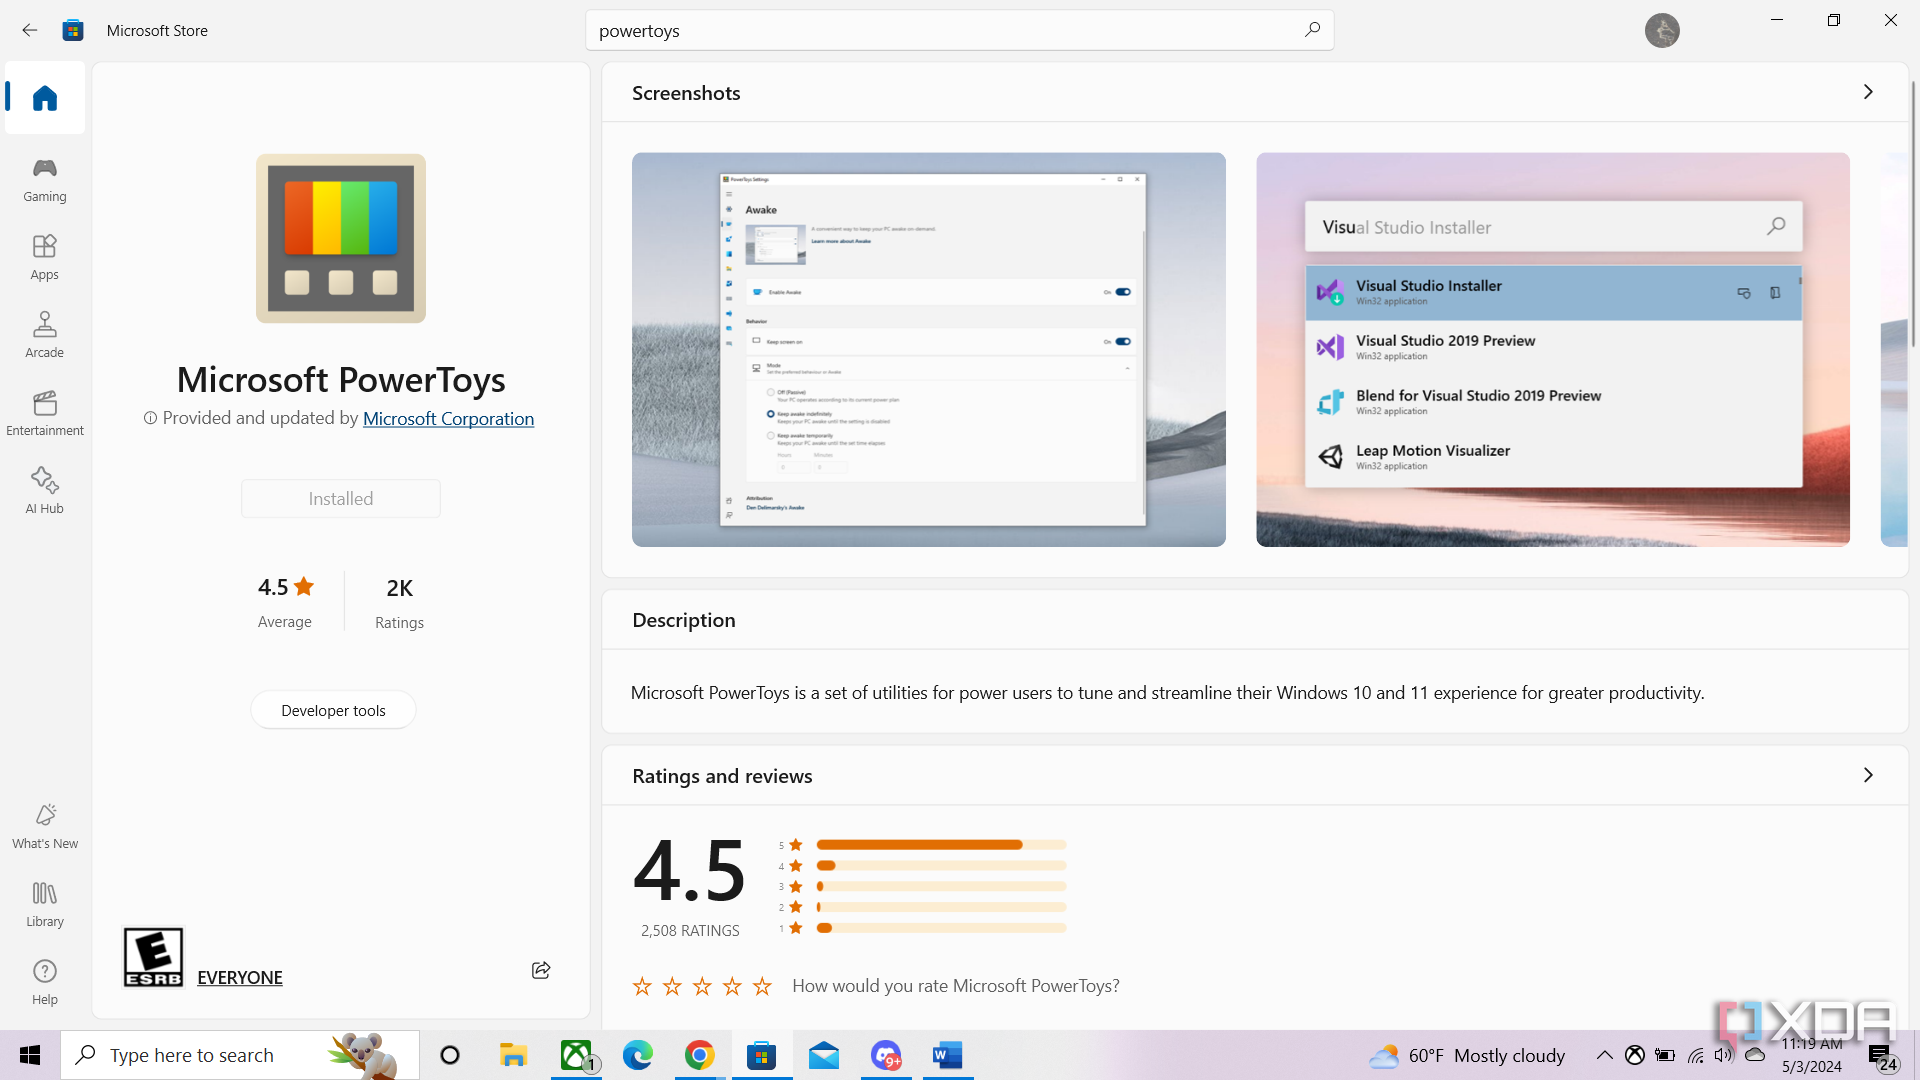Rate PowerToys one star
Viewport: 1920px width, 1080px height.
[x=642, y=987]
